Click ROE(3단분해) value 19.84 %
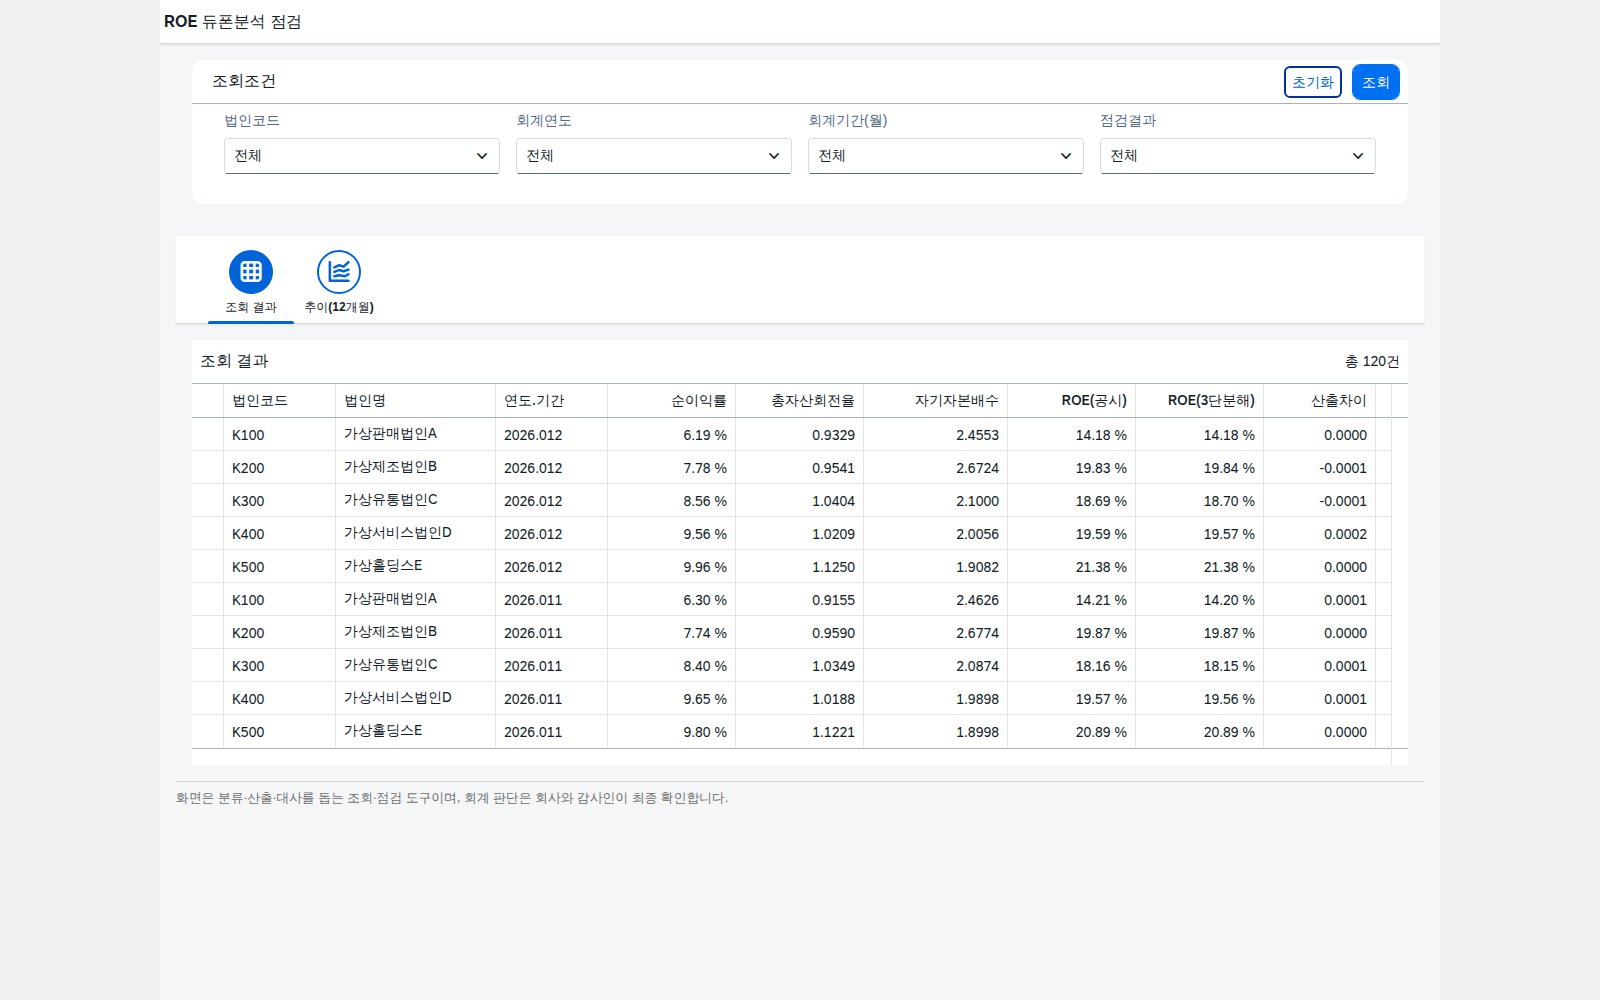Image resolution: width=1600 pixels, height=1000 pixels. (x=1229, y=468)
